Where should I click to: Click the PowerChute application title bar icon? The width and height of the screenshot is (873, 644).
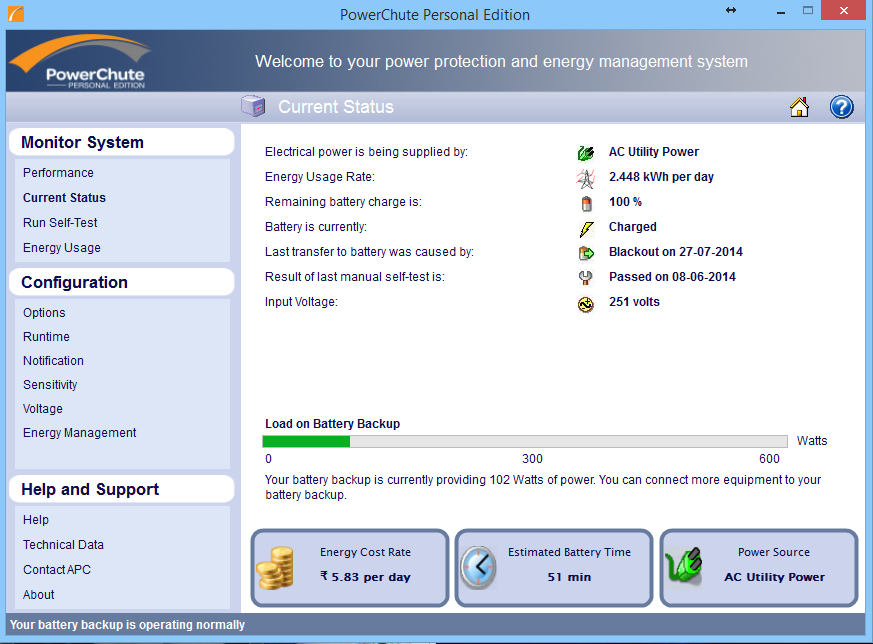[x=14, y=14]
